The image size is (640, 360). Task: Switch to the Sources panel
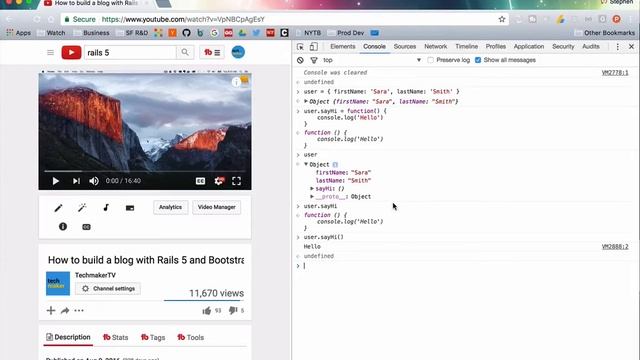pos(404,47)
